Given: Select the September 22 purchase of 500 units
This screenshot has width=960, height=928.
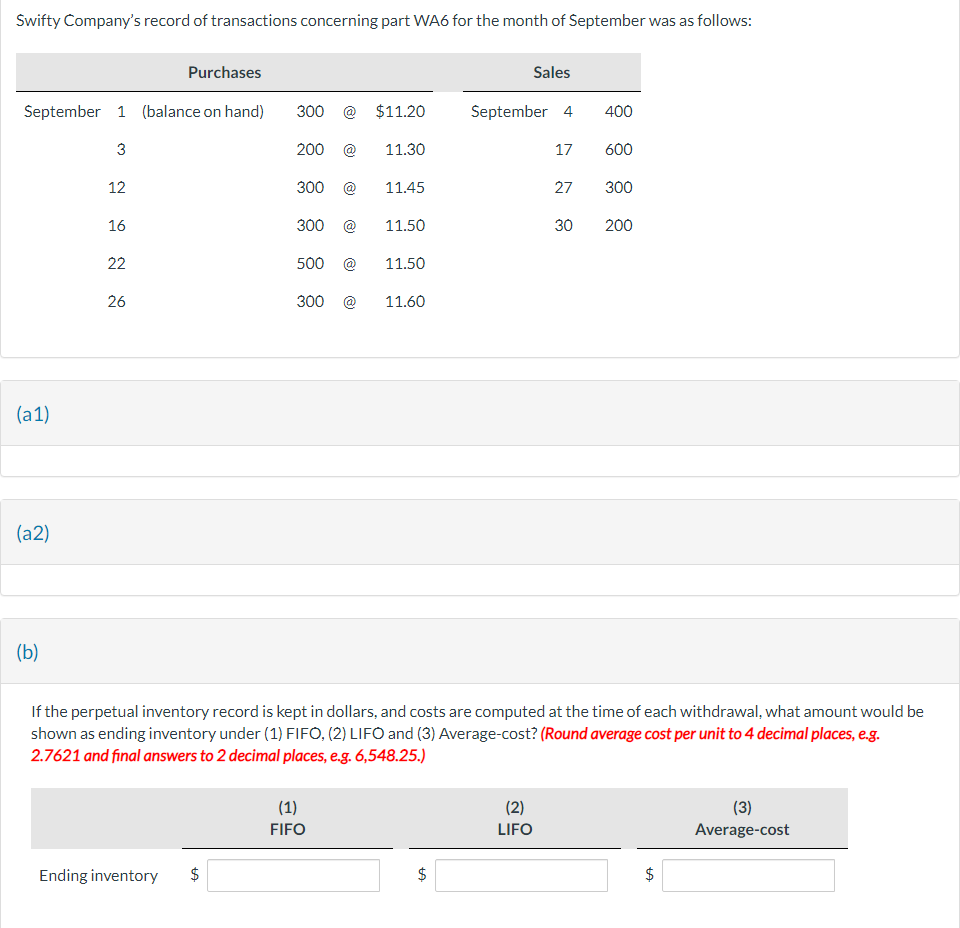Looking at the screenshot, I should pos(310,263).
